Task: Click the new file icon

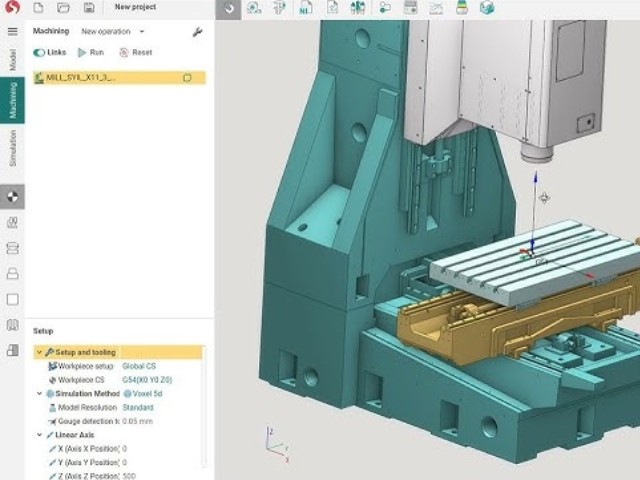Action: pos(38,7)
